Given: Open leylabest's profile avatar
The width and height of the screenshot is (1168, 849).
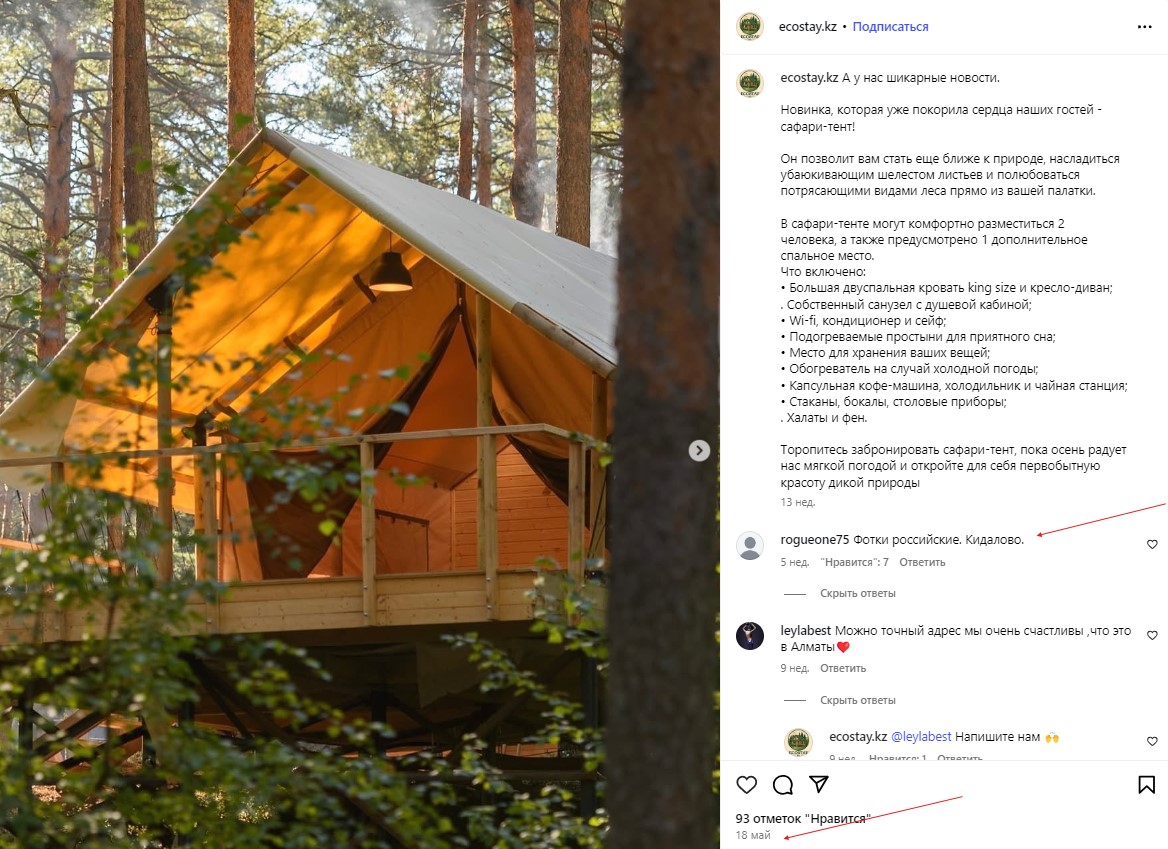Looking at the screenshot, I should [x=750, y=636].
